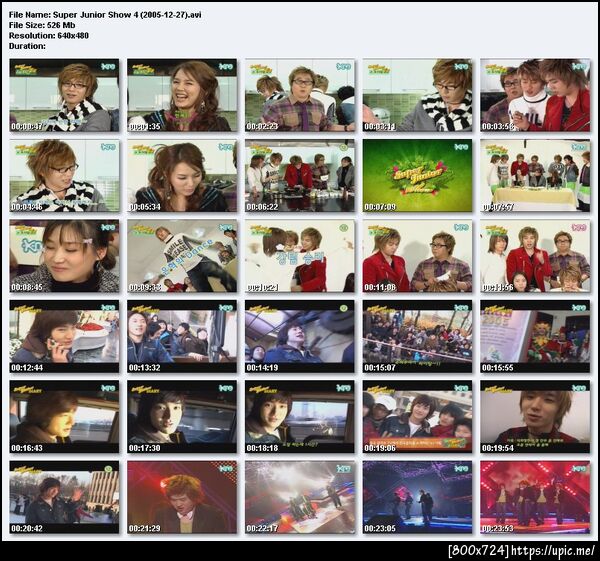Pick the frame marked 00:10:21

pyautogui.click(x=300, y=256)
